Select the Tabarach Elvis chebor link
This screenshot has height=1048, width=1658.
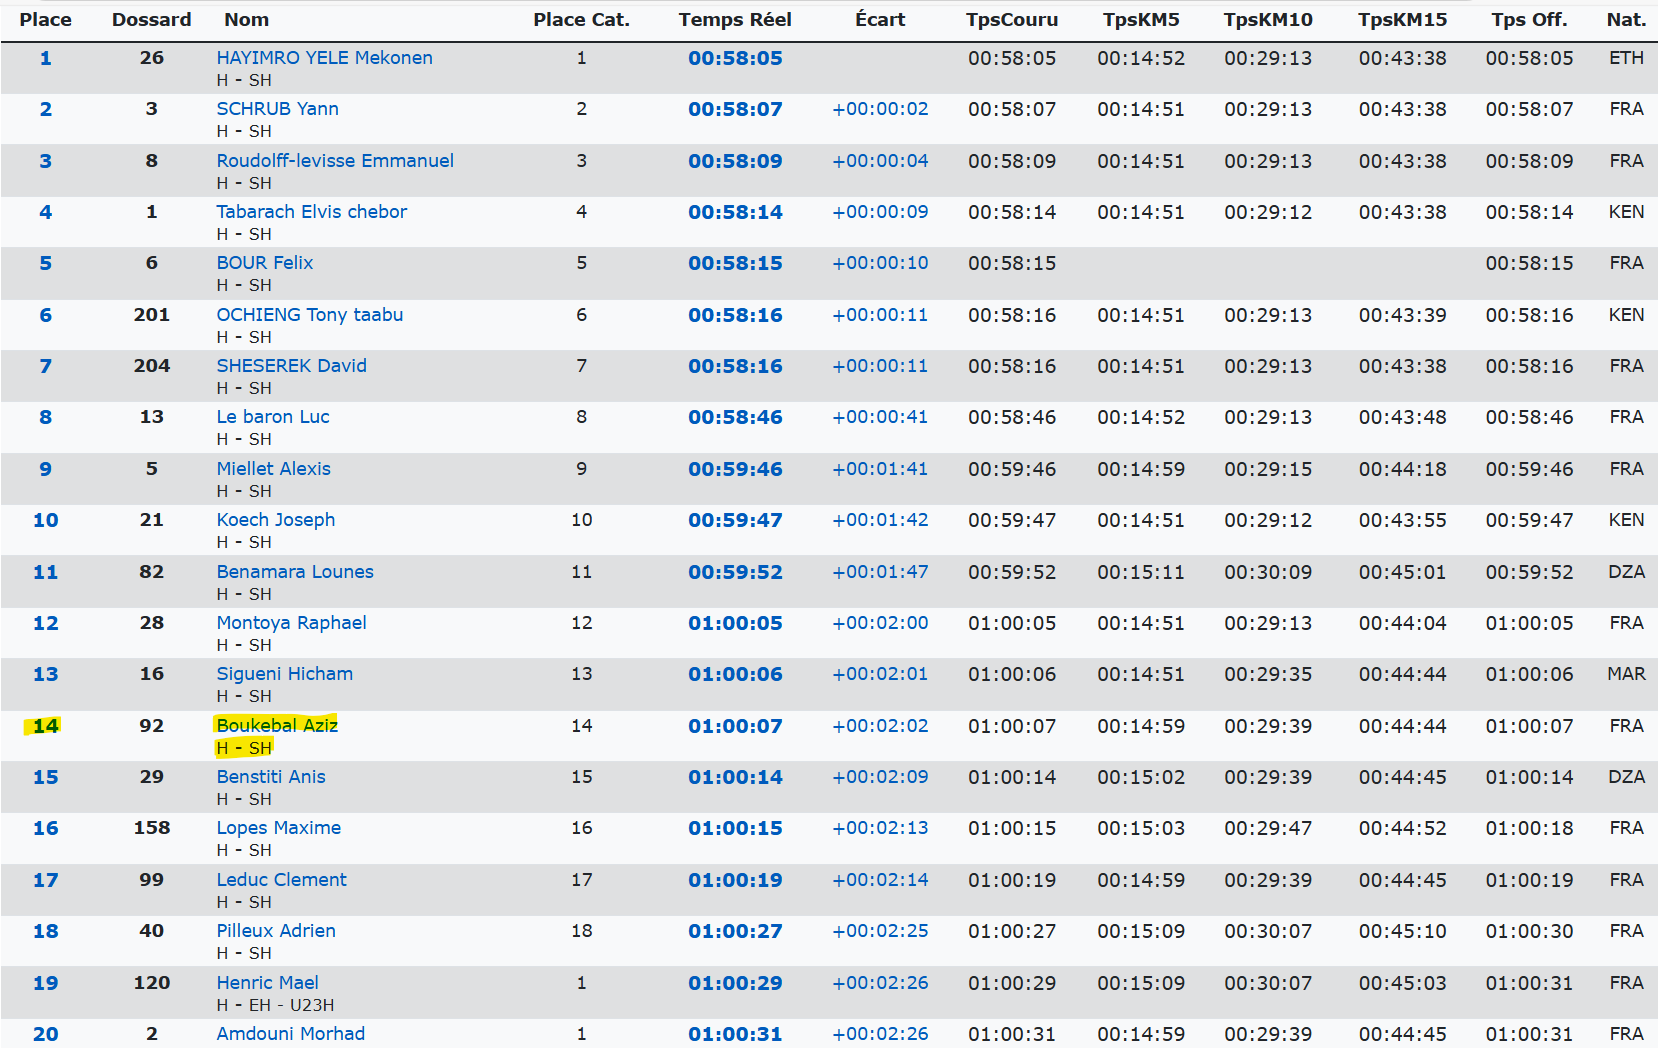point(311,212)
